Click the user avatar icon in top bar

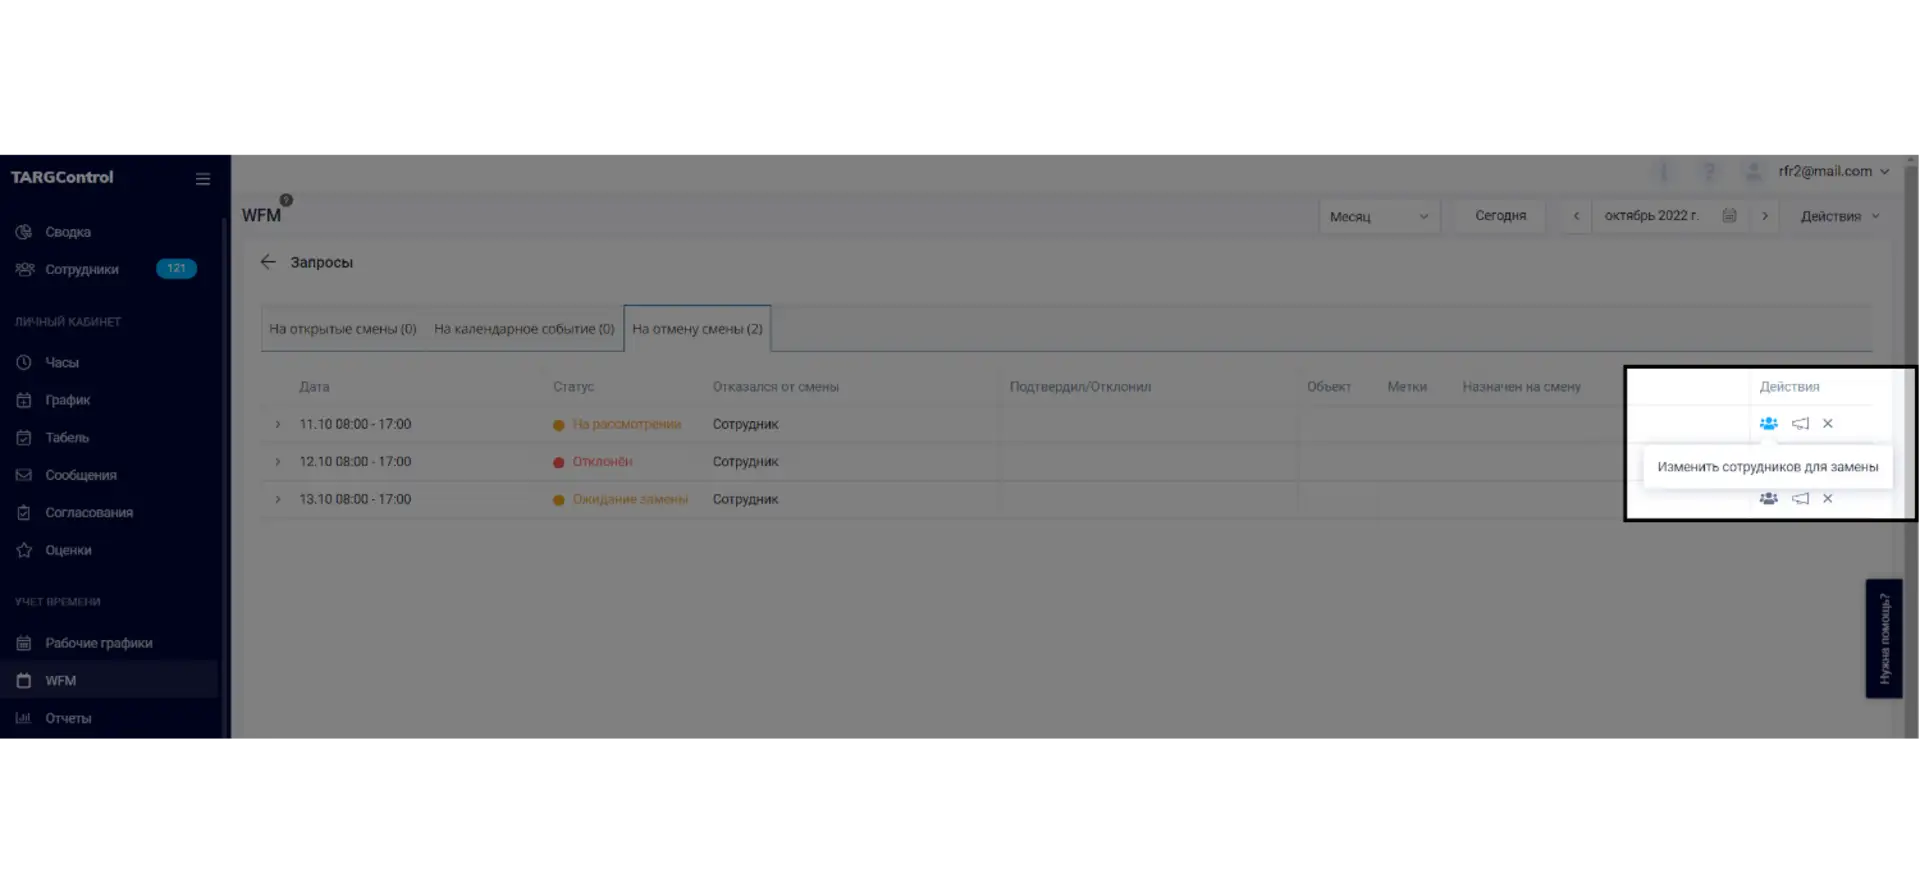[x=1753, y=172]
